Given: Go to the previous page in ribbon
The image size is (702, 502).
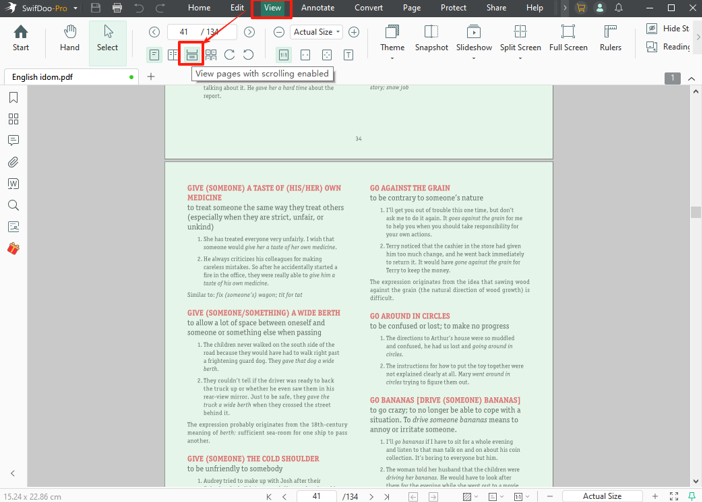Looking at the screenshot, I should point(154,32).
